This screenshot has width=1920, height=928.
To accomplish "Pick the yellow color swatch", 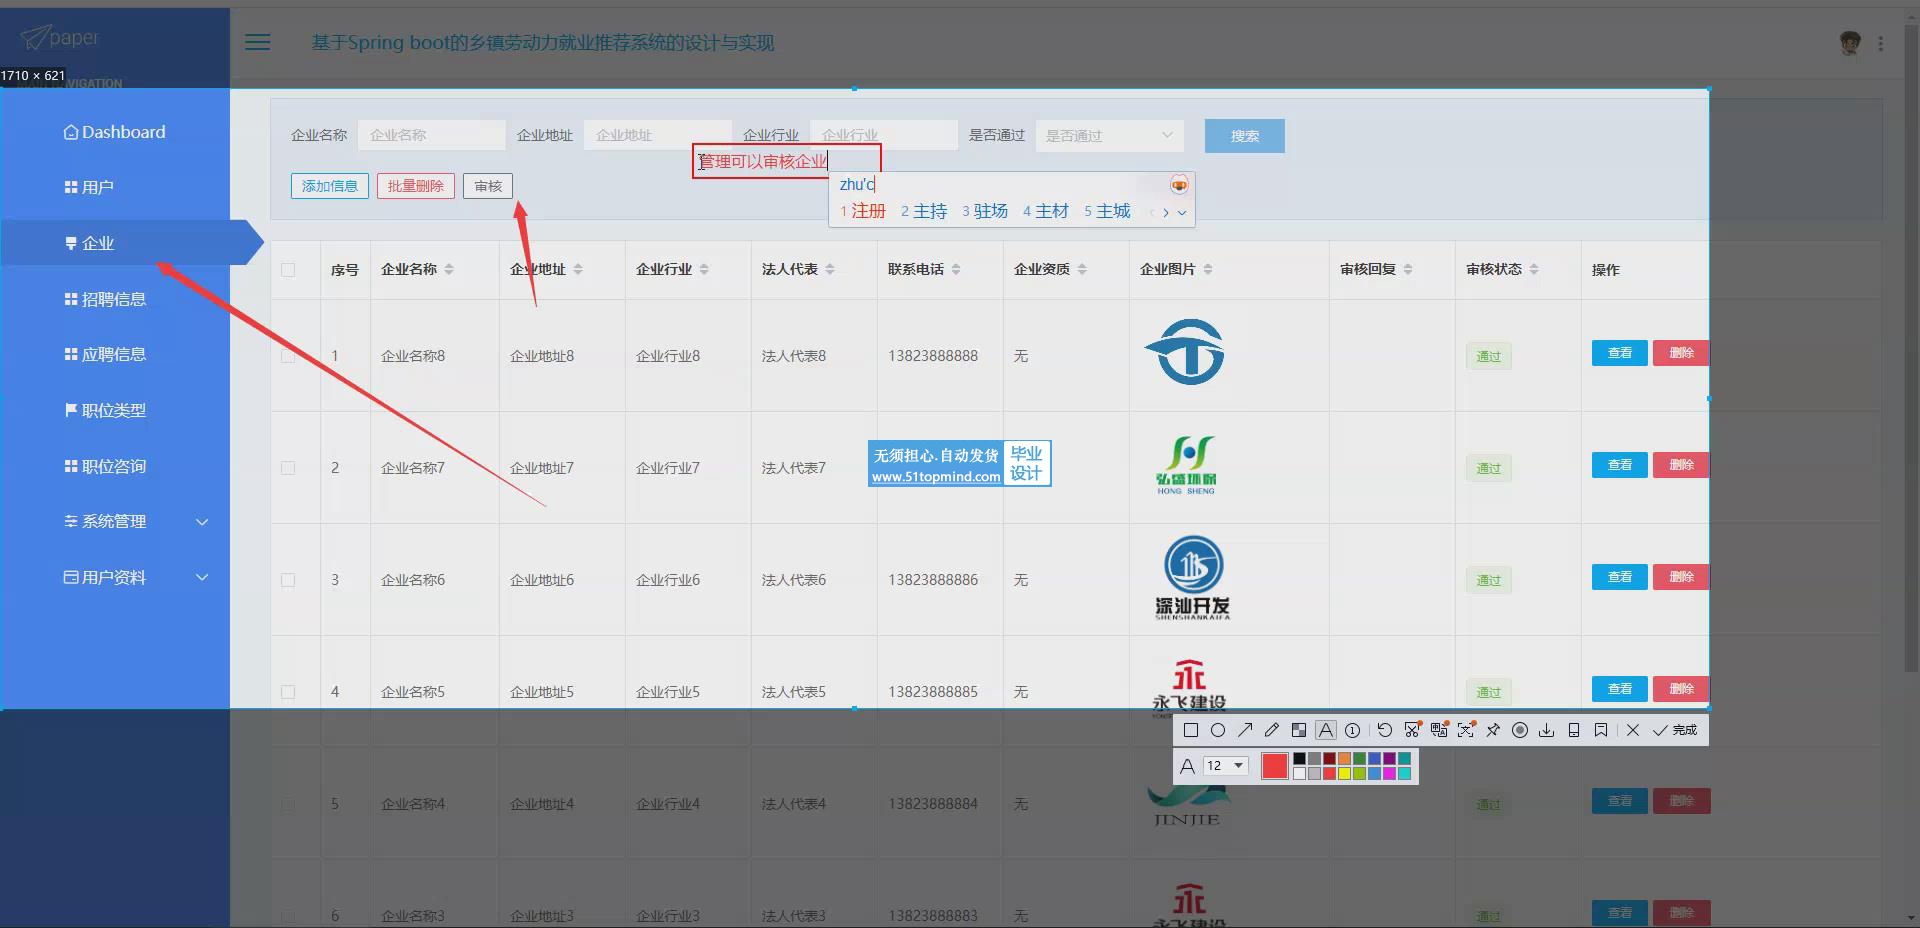I will pos(1344,773).
